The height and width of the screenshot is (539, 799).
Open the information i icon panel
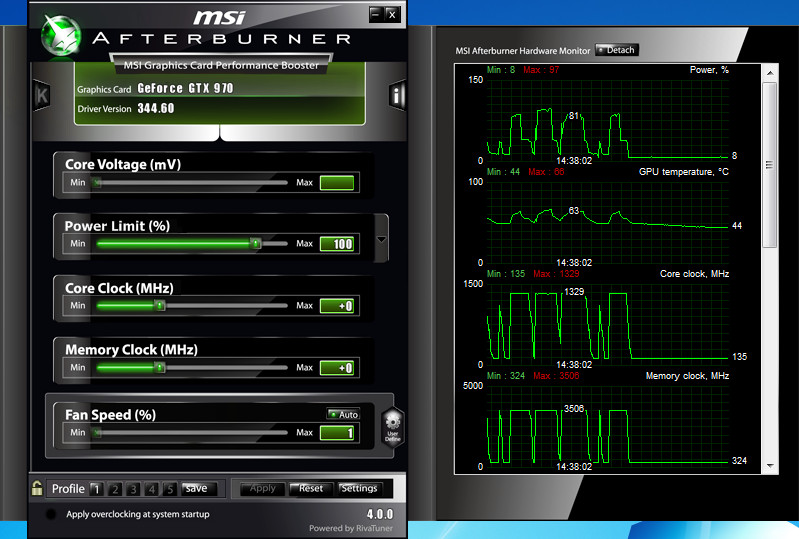coord(397,96)
